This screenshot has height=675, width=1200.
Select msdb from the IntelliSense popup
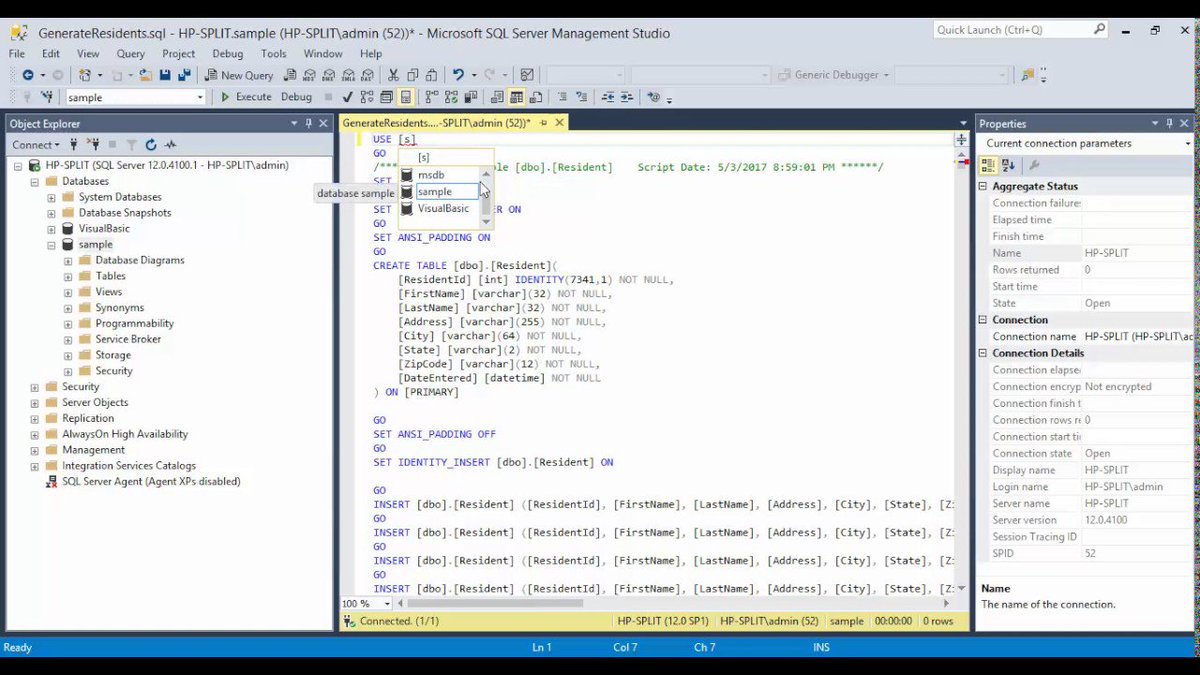[430, 174]
